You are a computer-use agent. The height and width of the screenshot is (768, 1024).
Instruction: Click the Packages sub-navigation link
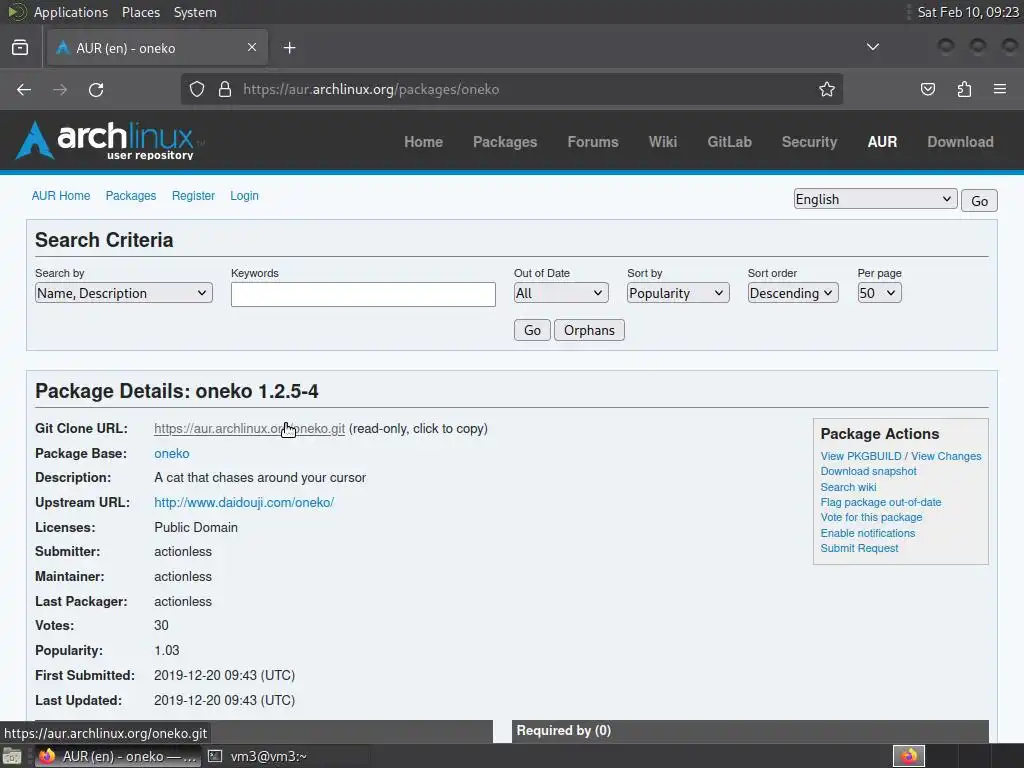(x=131, y=196)
